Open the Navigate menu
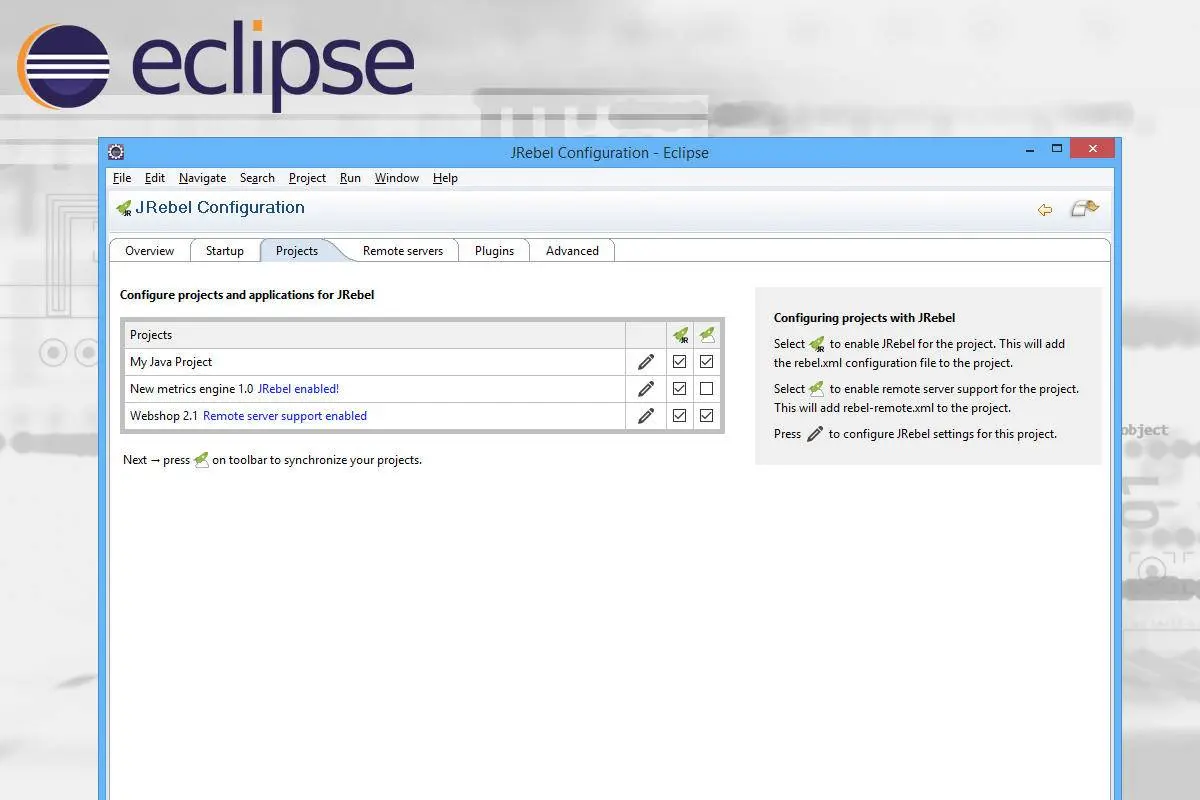The image size is (1200, 800). click(x=202, y=178)
